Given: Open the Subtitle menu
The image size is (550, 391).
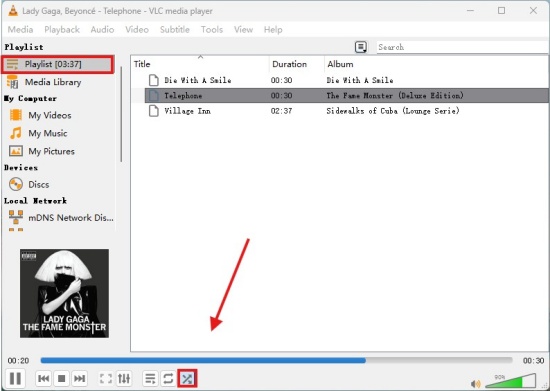Looking at the screenshot, I should tap(175, 29).
